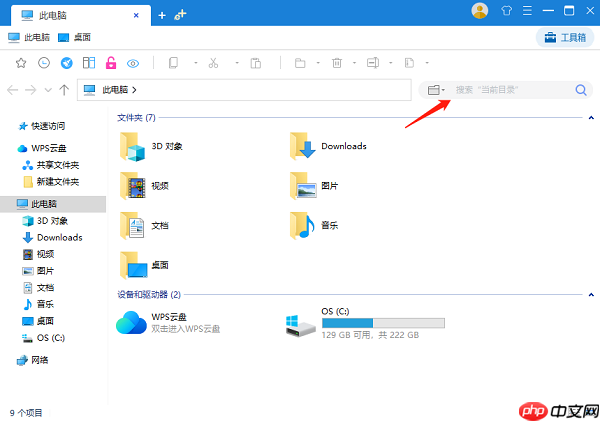
Task: Toggle the blue eye preview icon
Action: pyautogui.click(x=133, y=63)
